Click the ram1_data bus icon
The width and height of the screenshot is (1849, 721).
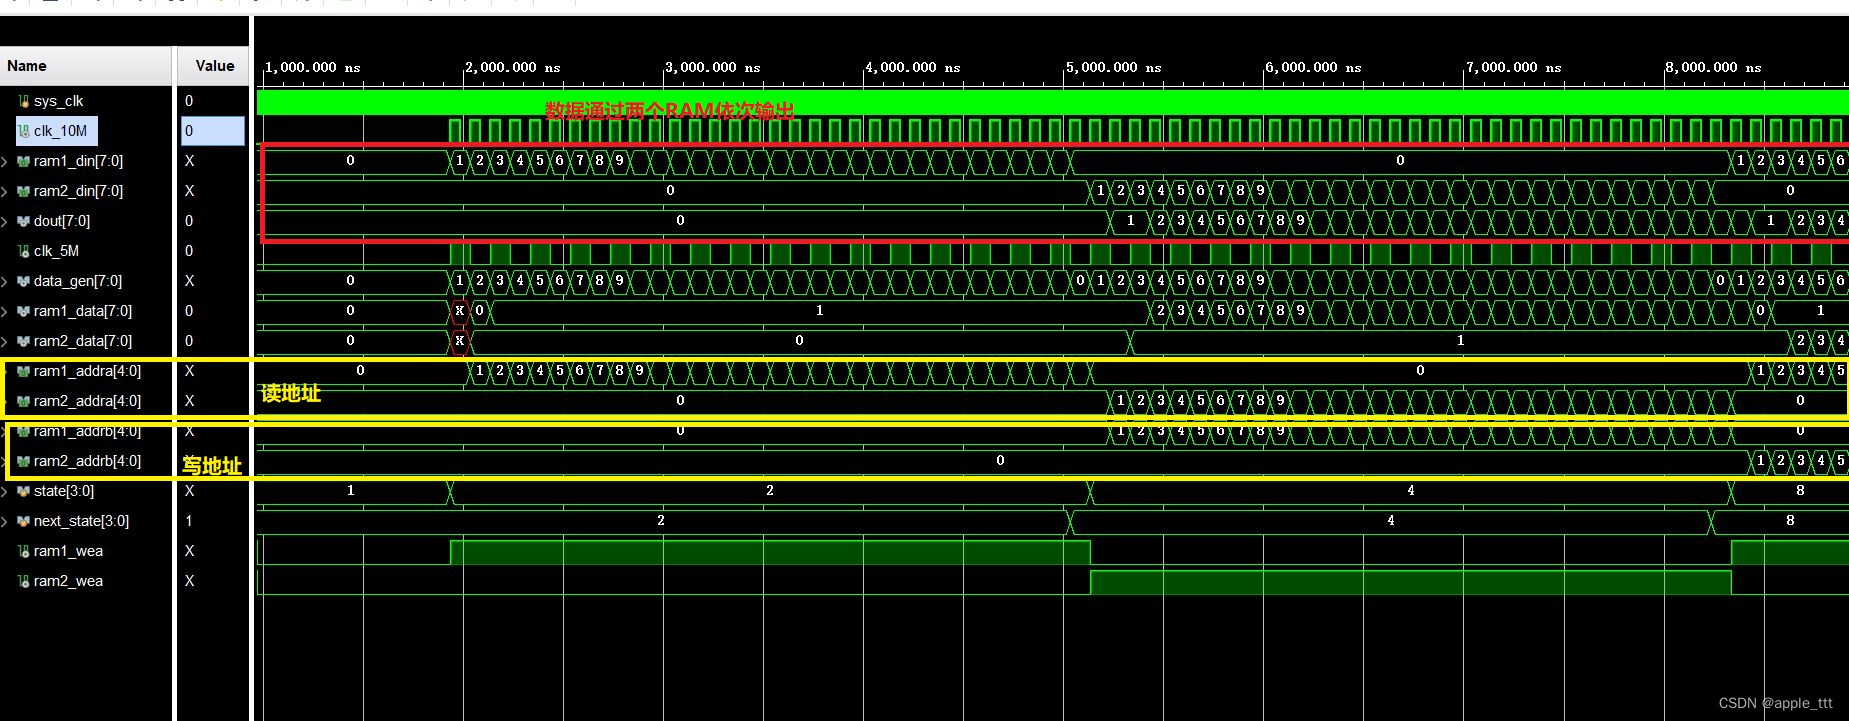[24, 311]
